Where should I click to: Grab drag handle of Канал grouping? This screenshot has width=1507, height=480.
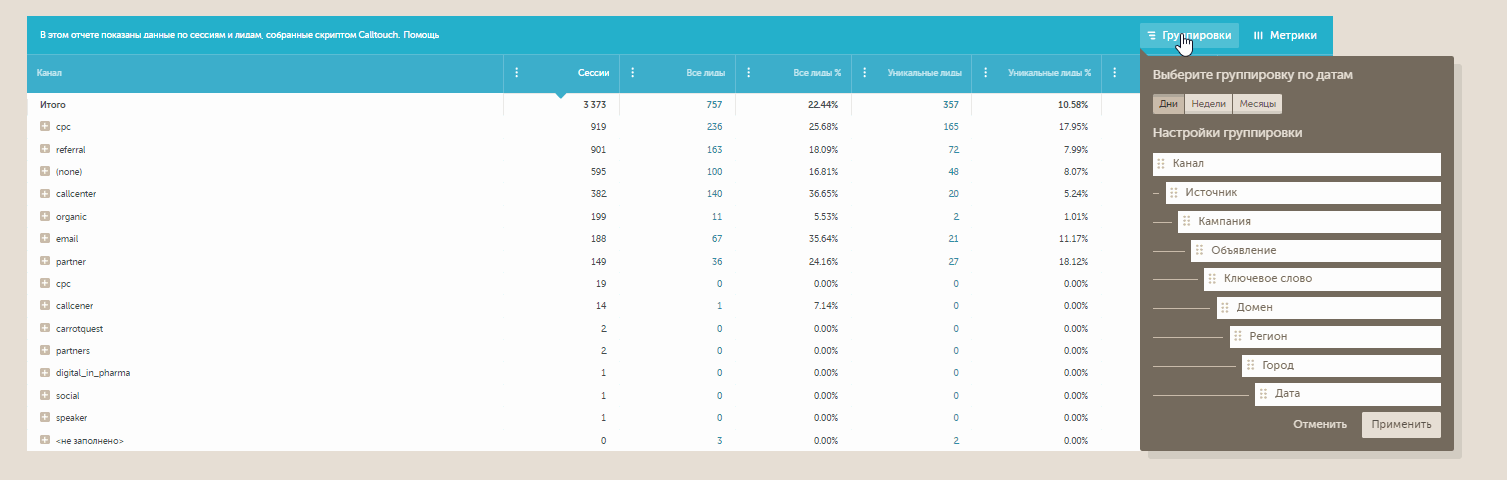[1161, 164]
